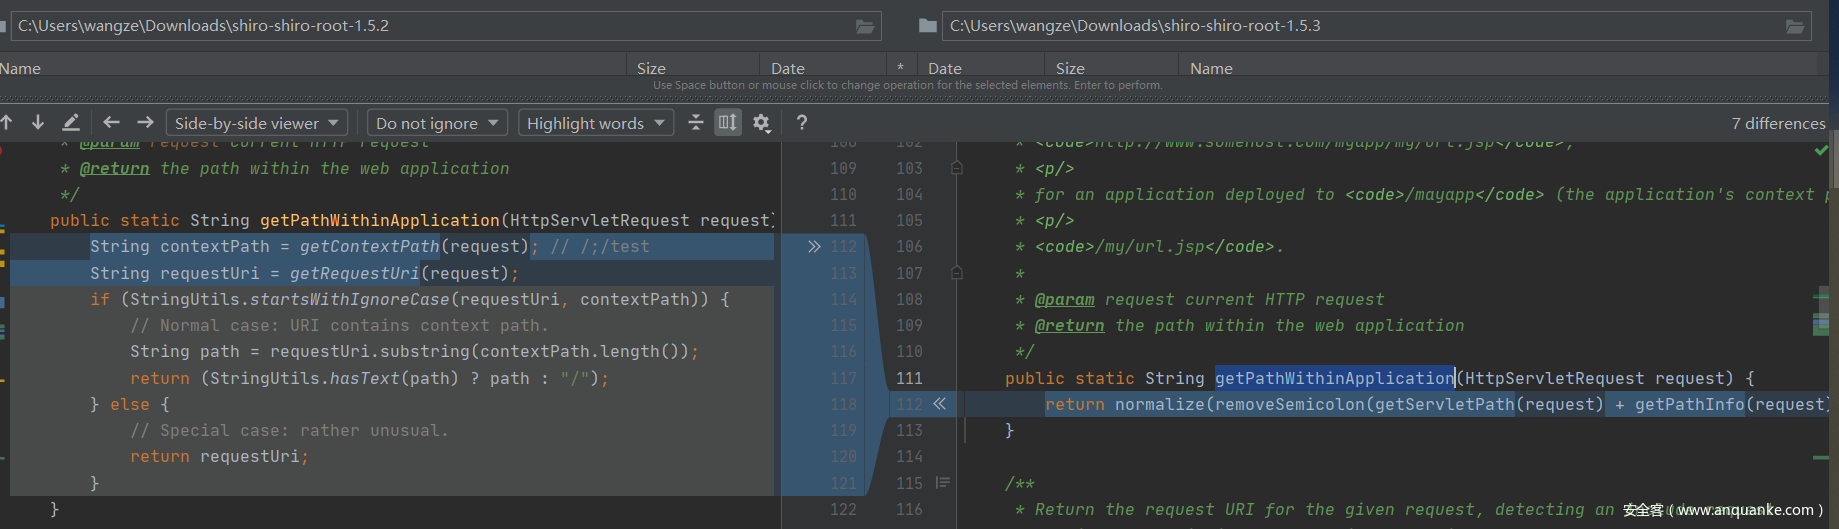This screenshot has width=1839, height=529.
Task: Browse folder for shiro-root-1.5.2 path
Action: pos(865,26)
